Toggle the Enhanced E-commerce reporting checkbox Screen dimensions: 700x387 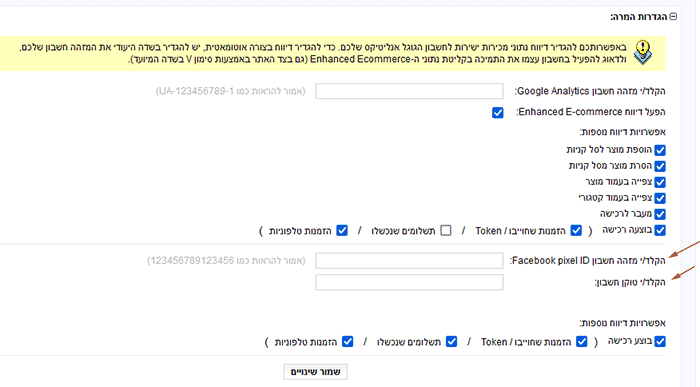point(498,112)
